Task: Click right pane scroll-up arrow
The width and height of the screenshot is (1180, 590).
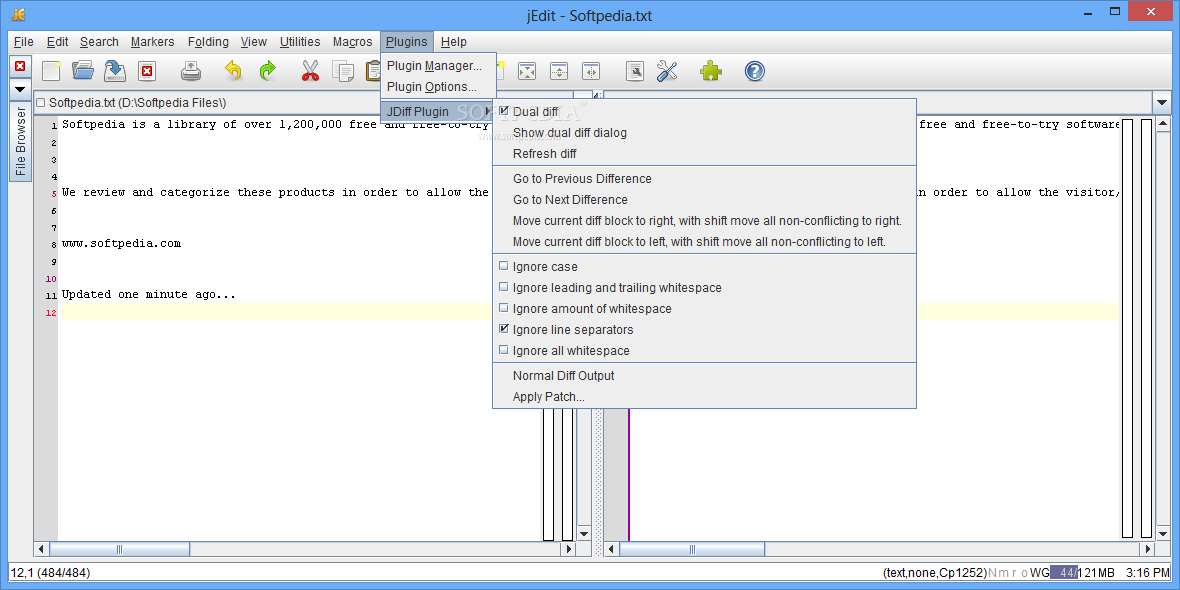Action: pyautogui.click(x=1163, y=123)
